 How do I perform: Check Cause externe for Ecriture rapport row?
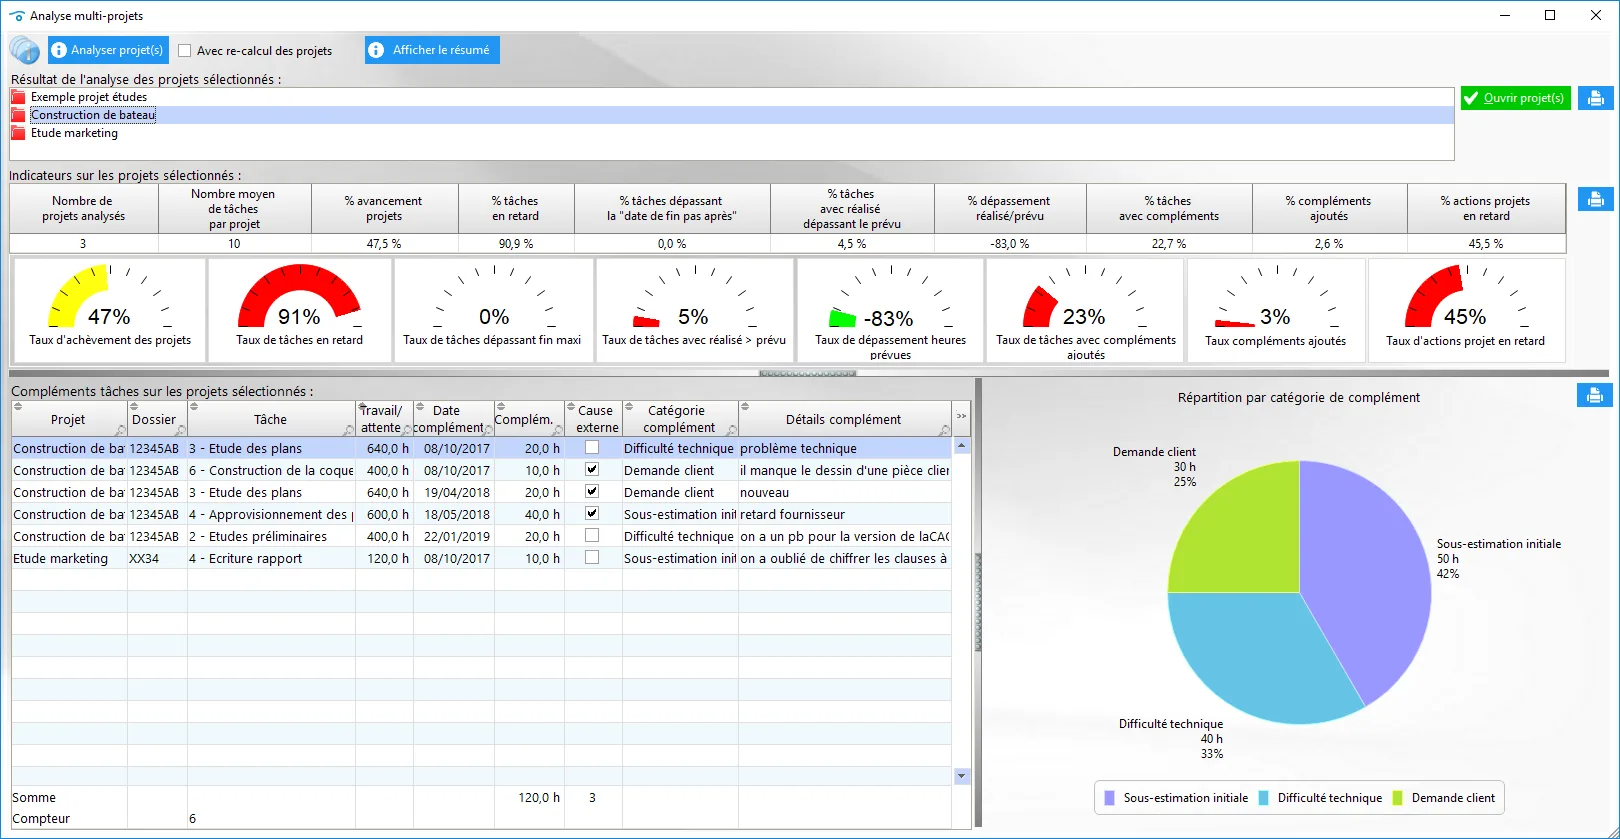pos(592,558)
